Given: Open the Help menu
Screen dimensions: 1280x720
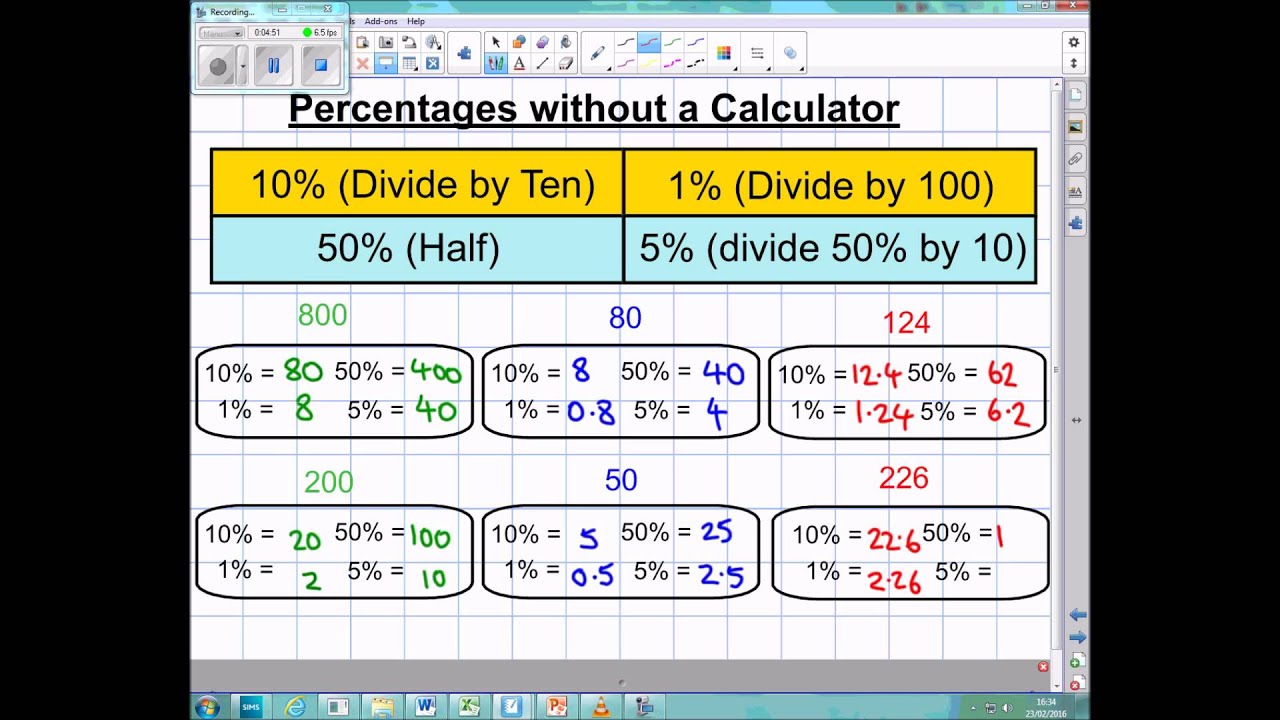Looking at the screenshot, I should pos(416,21).
